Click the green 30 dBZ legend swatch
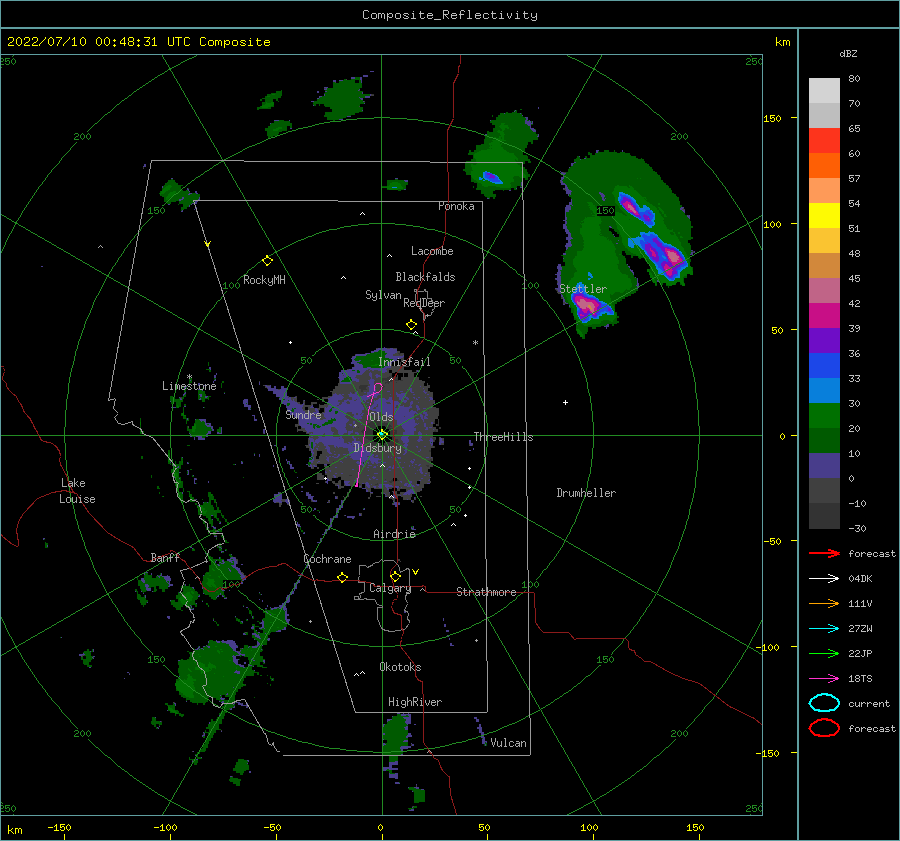The height and width of the screenshot is (841, 900). point(824,415)
